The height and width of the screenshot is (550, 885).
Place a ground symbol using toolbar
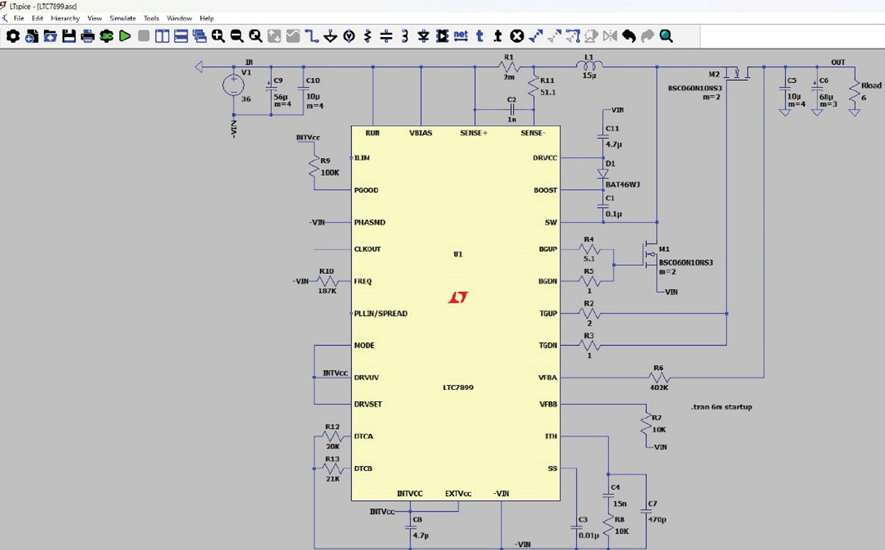click(x=329, y=36)
